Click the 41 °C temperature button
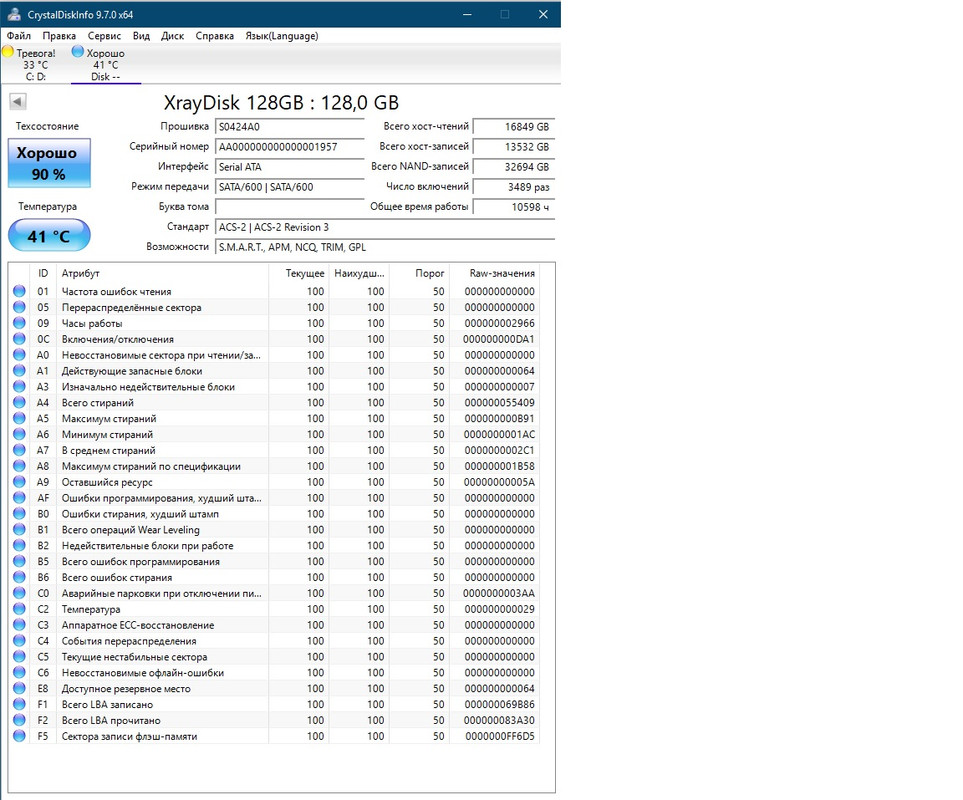 [49, 236]
